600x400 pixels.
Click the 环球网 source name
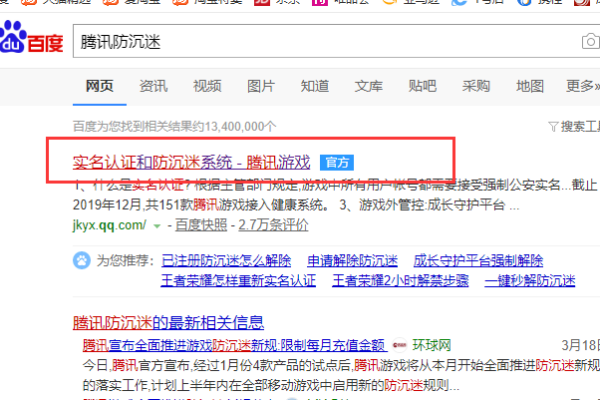tap(432, 345)
